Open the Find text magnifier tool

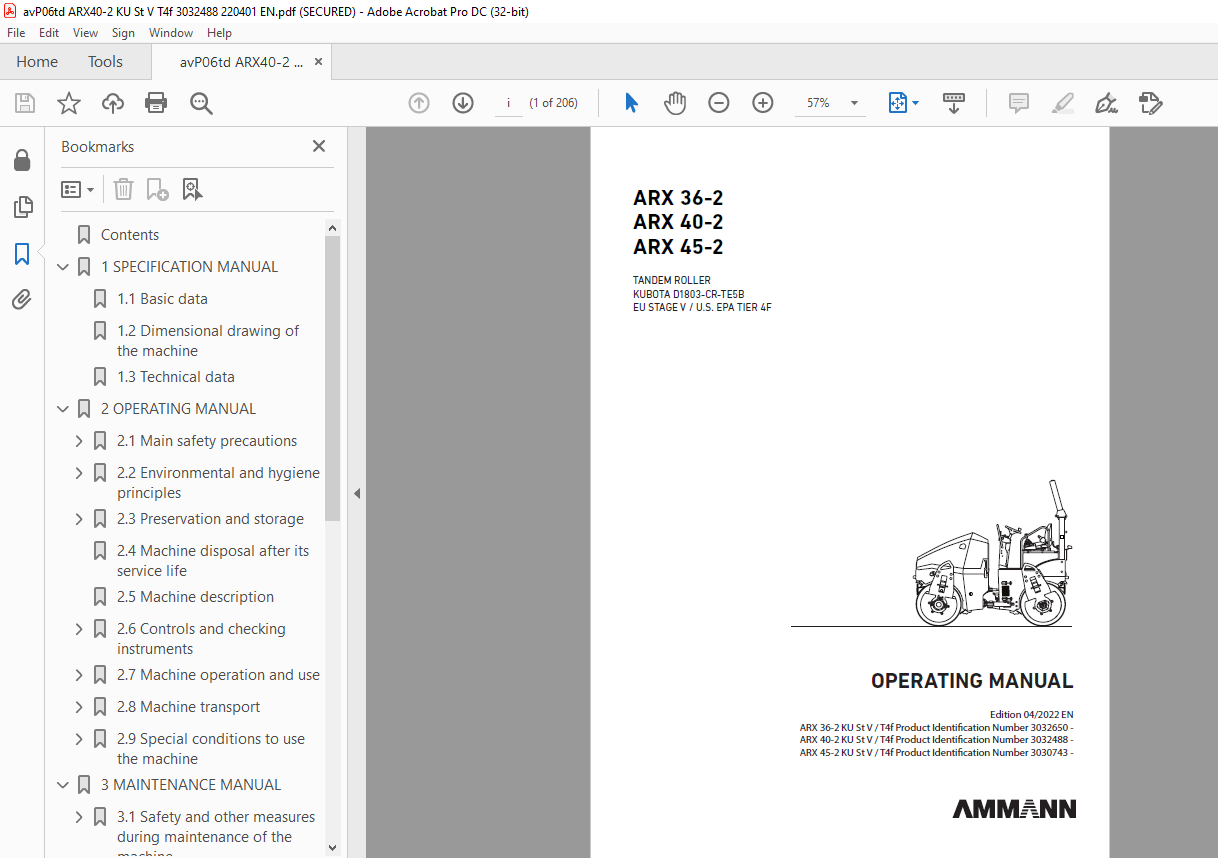tap(201, 103)
